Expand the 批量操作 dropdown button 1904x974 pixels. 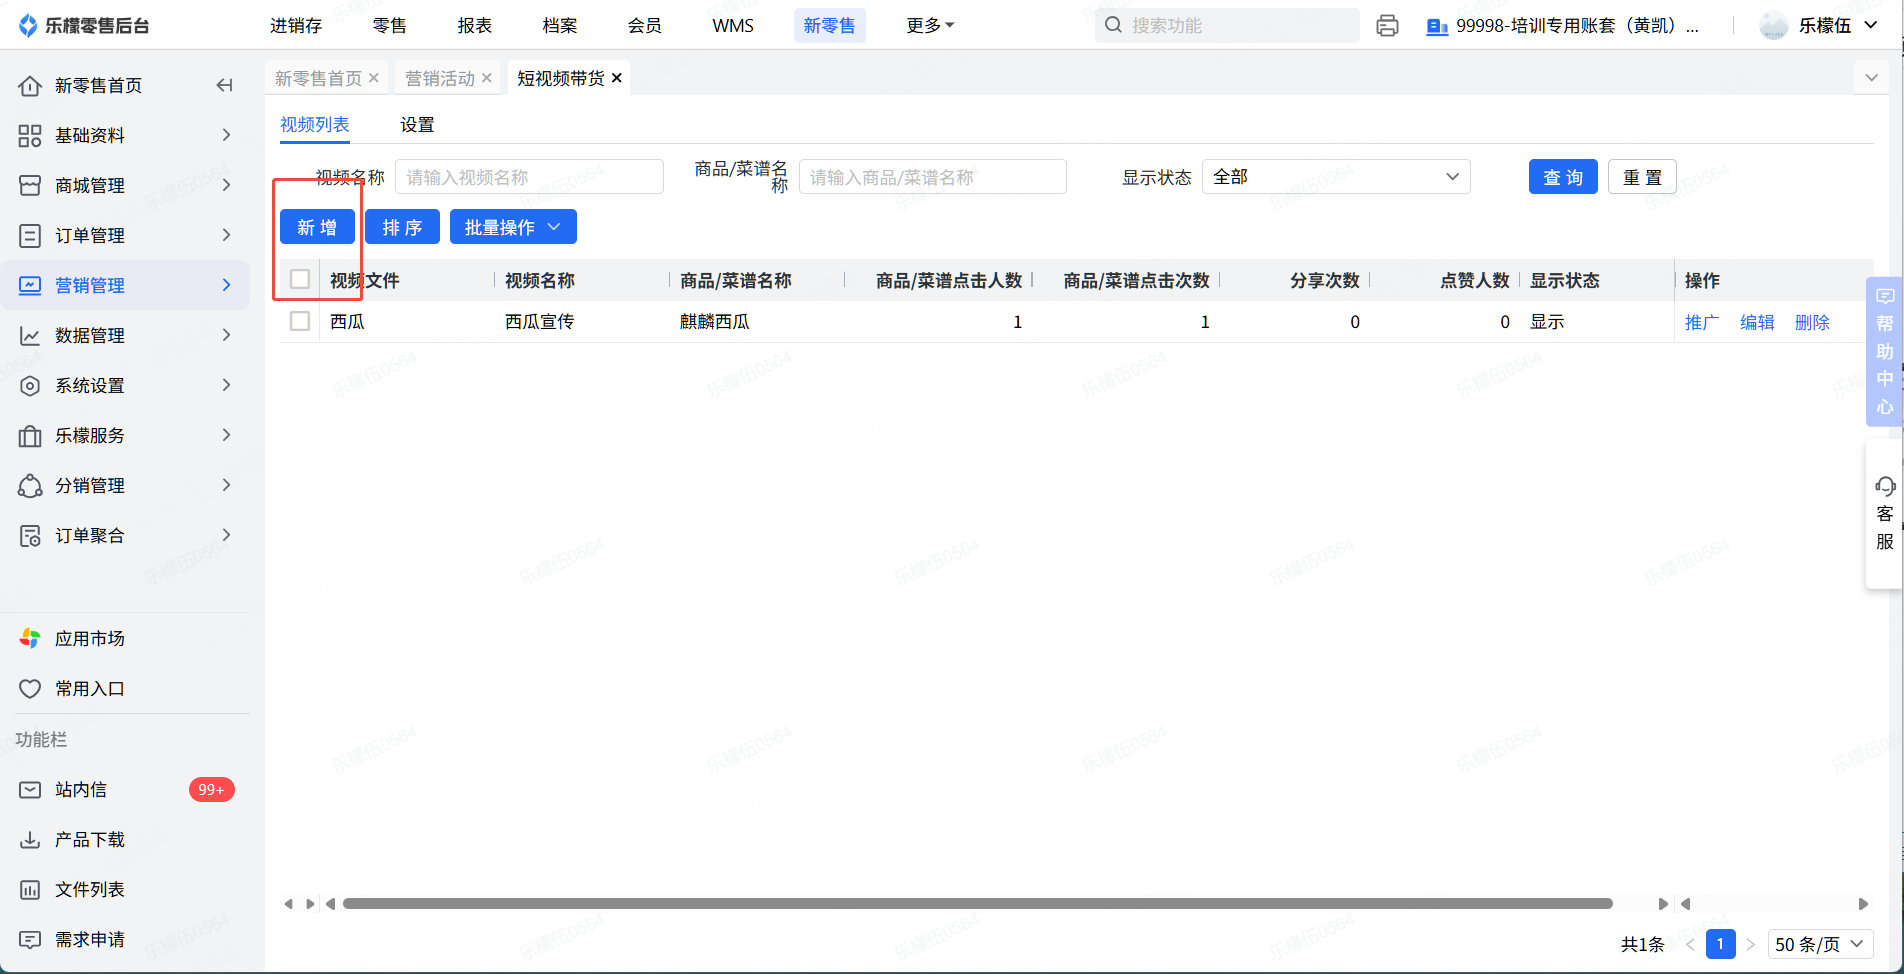click(513, 228)
